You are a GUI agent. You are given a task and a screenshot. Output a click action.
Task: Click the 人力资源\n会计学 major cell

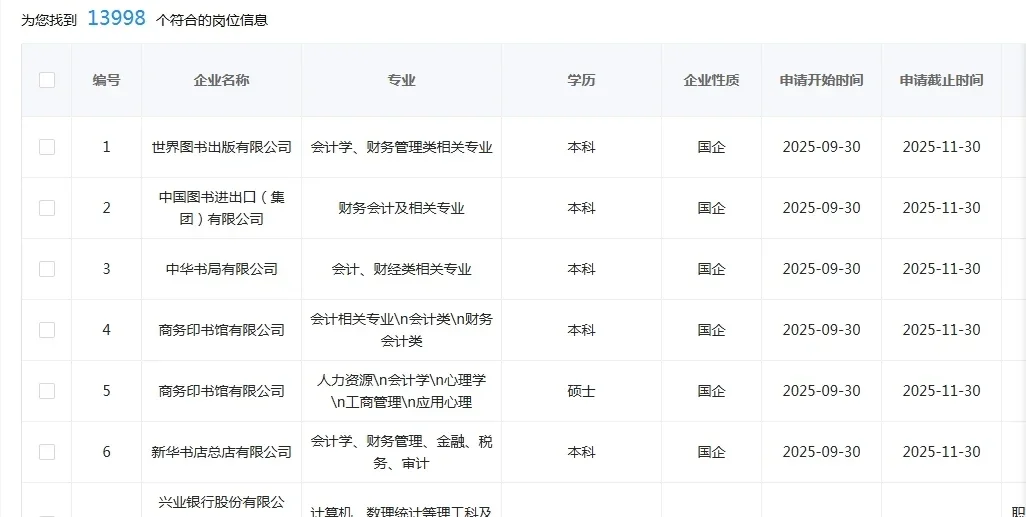pyautogui.click(x=401, y=391)
